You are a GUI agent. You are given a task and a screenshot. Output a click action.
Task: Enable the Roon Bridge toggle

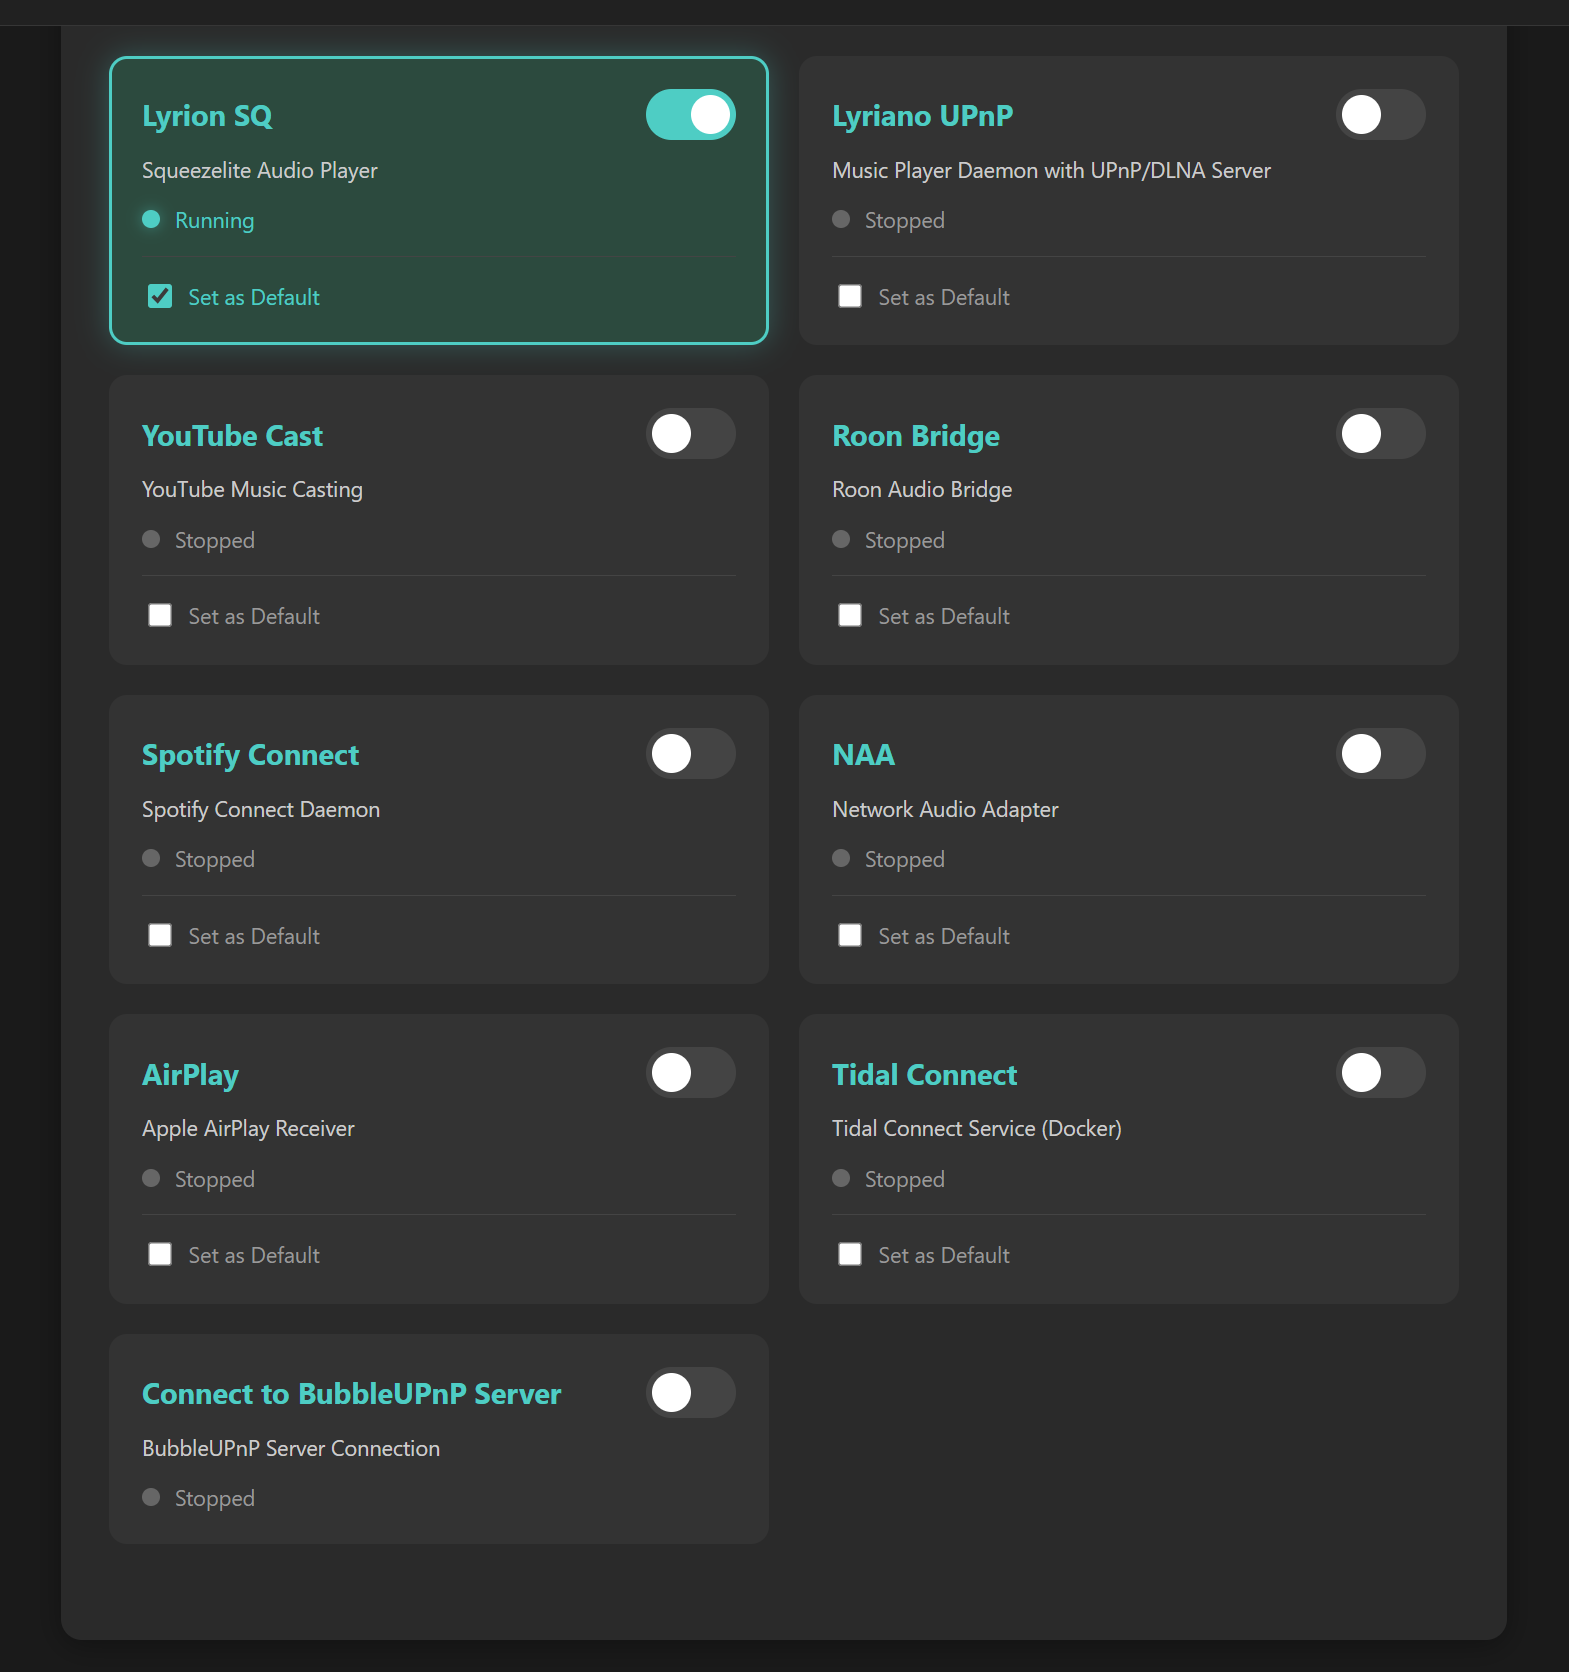[x=1381, y=434]
